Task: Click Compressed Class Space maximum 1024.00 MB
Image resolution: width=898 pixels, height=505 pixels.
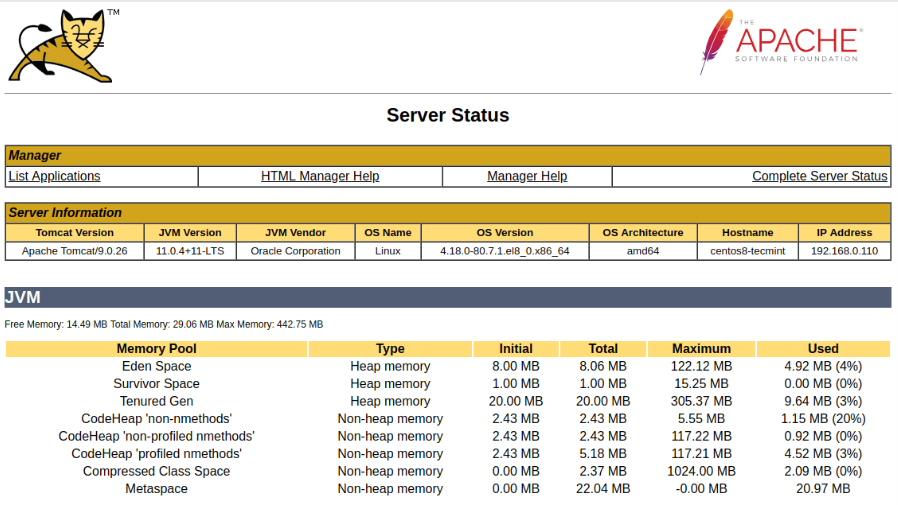Action: (x=702, y=471)
